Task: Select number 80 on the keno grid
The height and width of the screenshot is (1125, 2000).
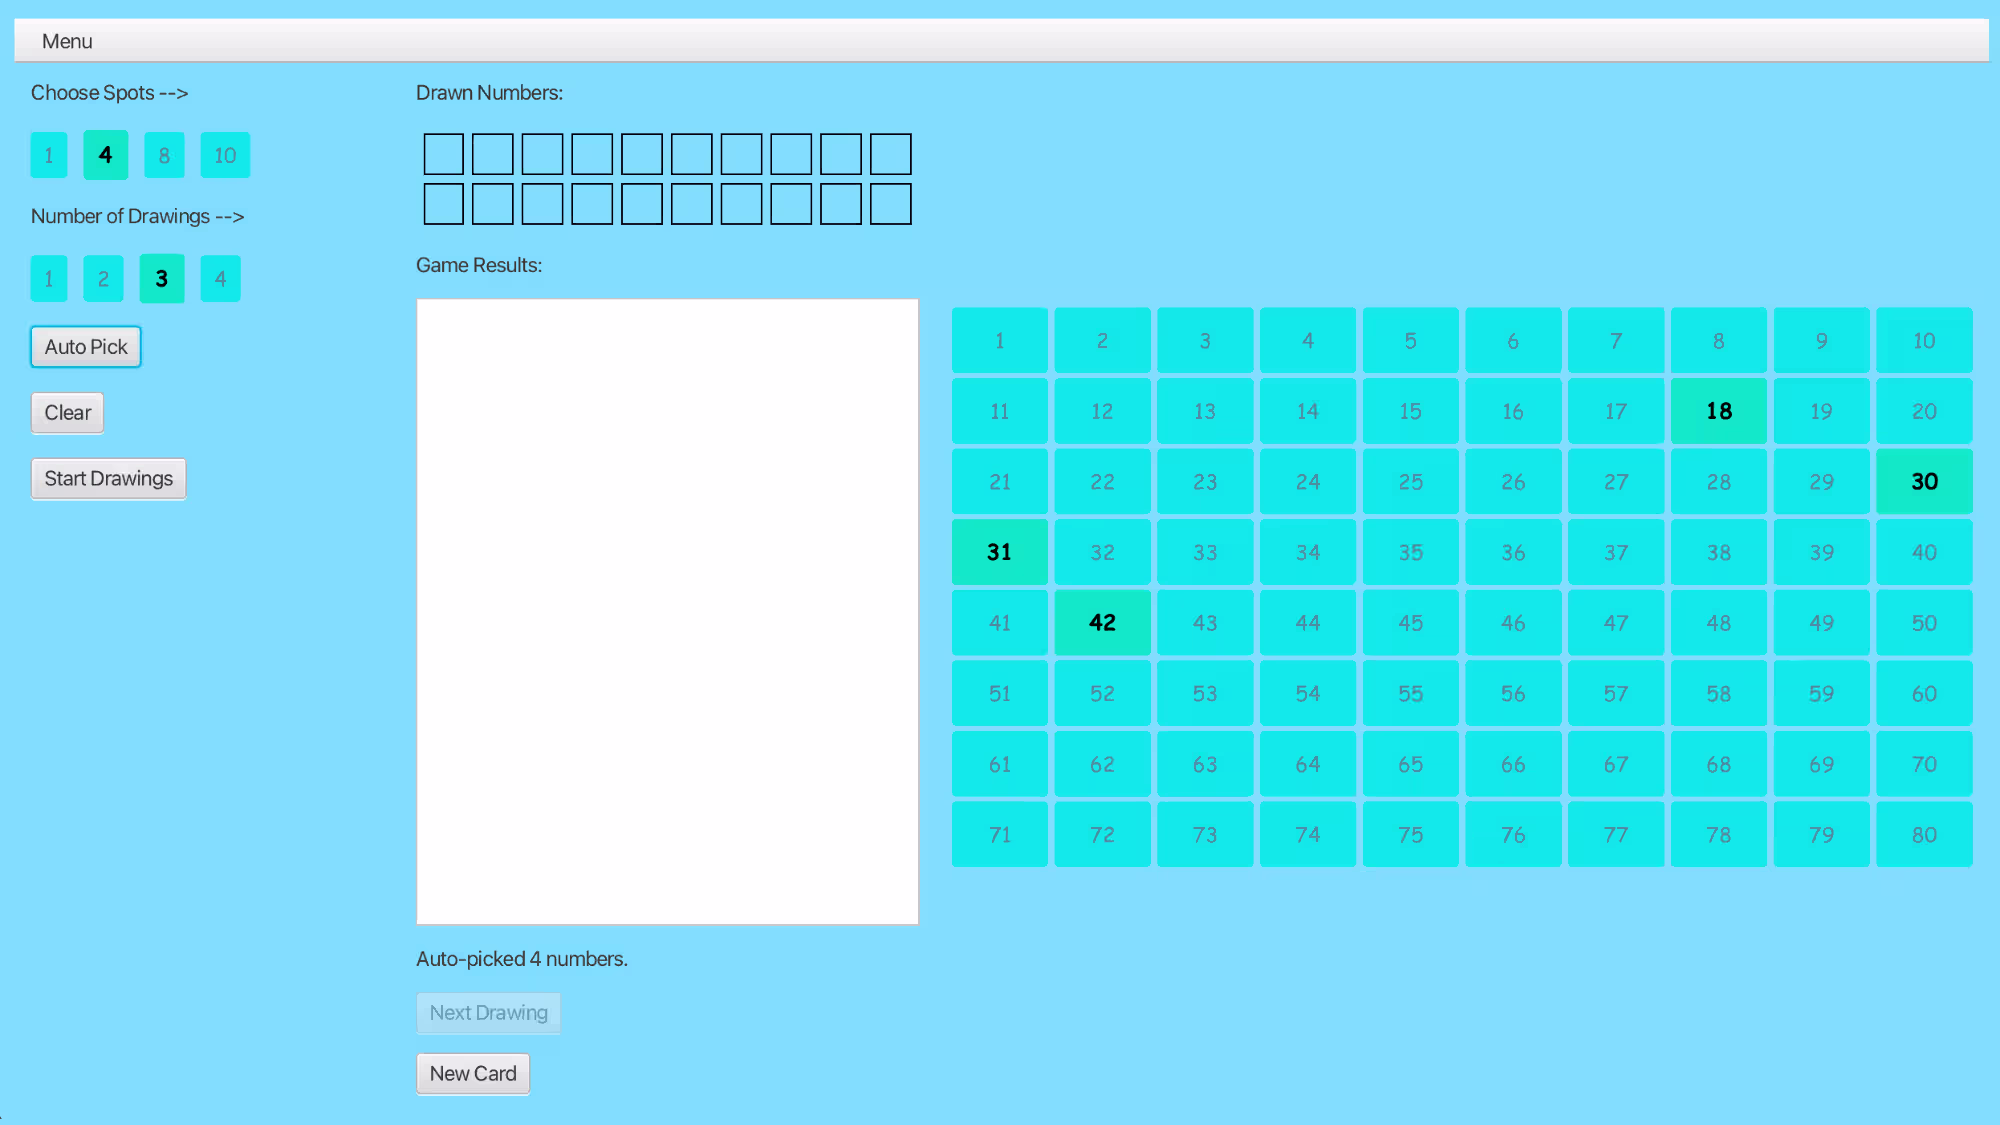Action: click(x=1924, y=835)
